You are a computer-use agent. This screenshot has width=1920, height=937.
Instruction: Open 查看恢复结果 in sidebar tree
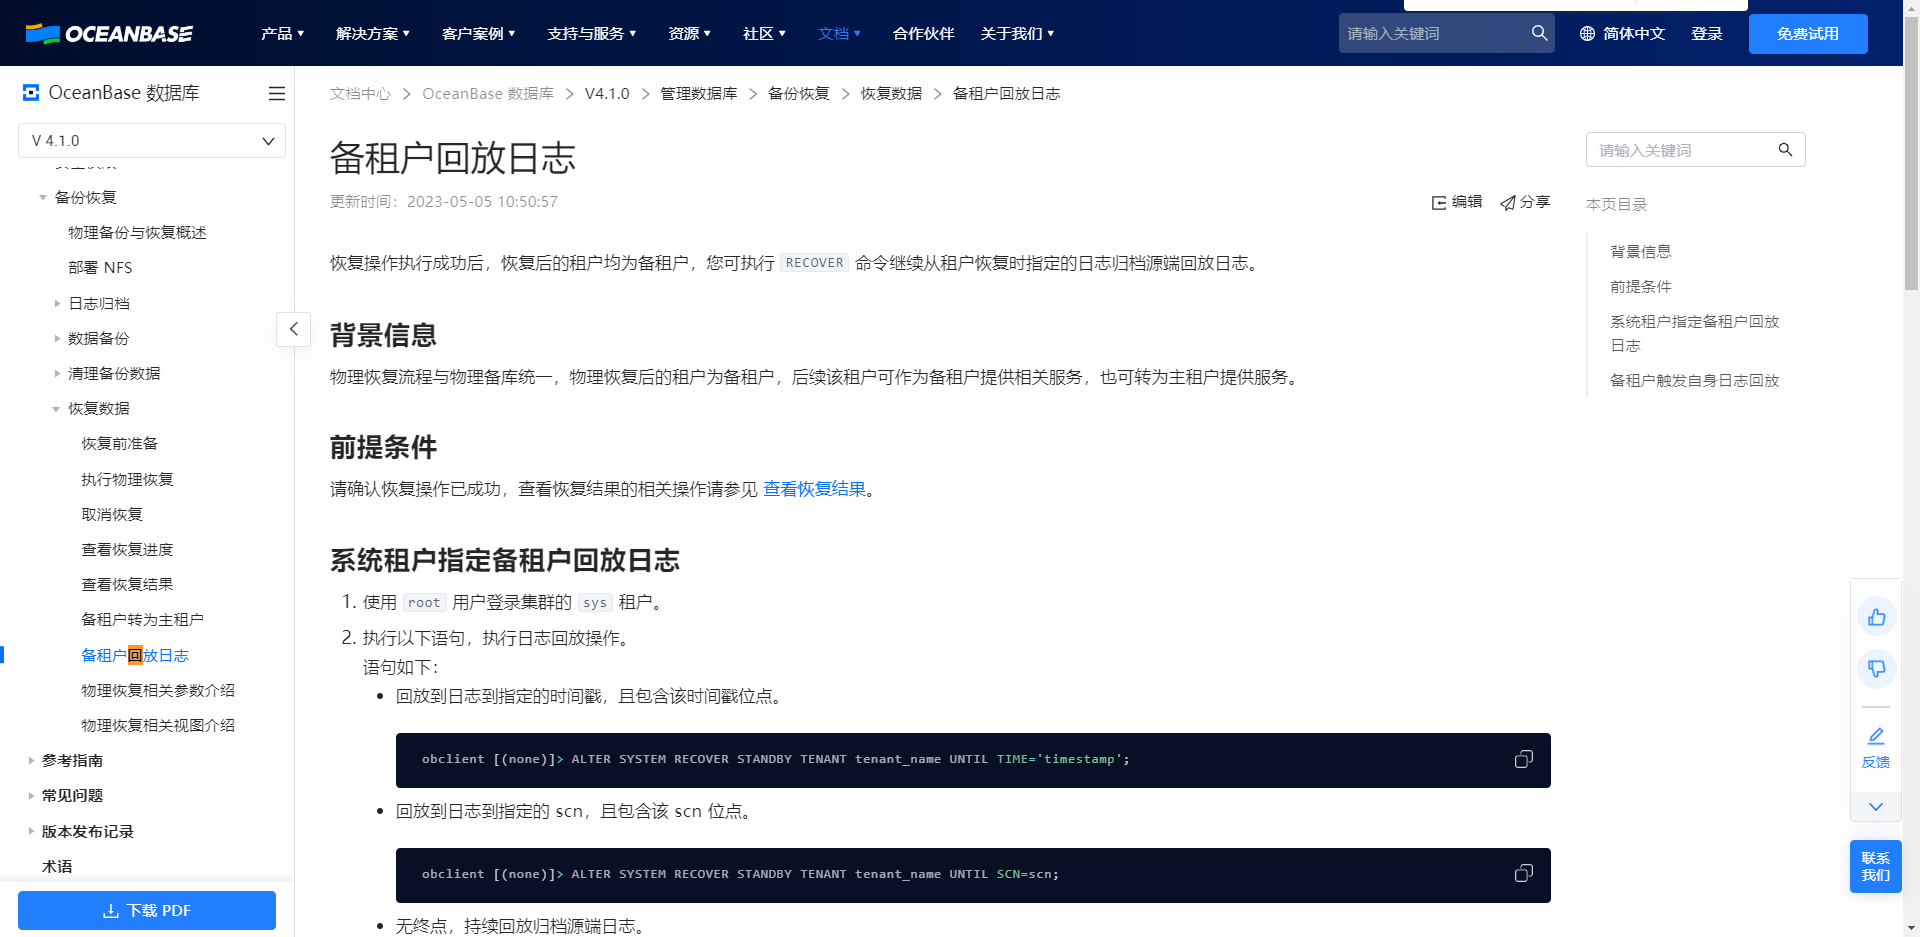point(128,585)
